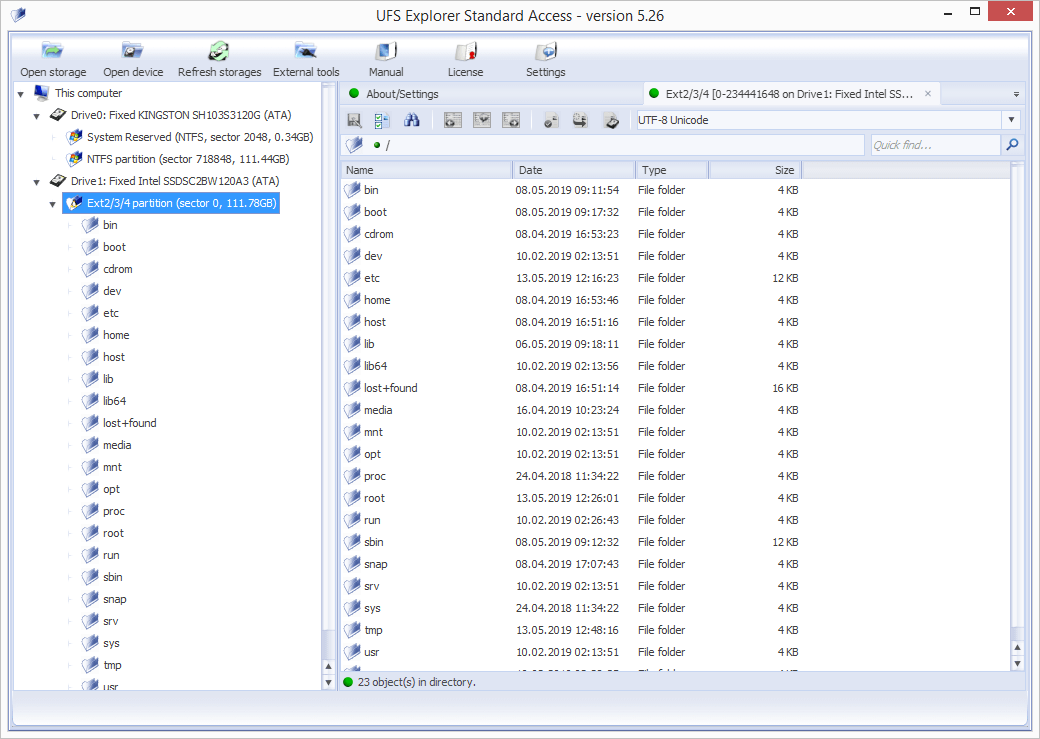Sort by Size column header
This screenshot has height=739, width=1040.
pyautogui.click(x=755, y=170)
